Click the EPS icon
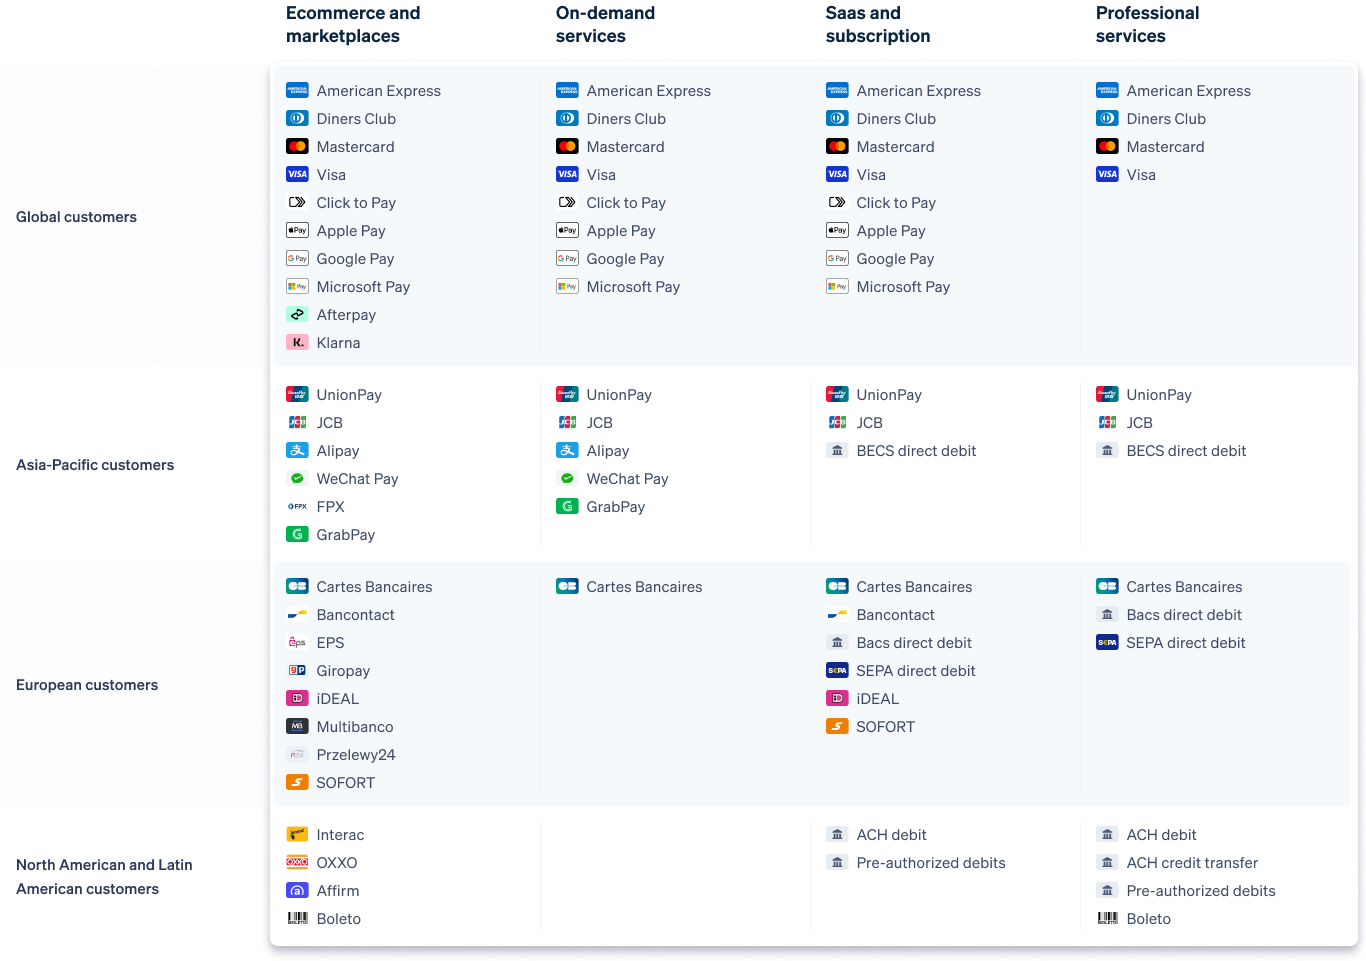The height and width of the screenshot is (961, 1366). [x=297, y=642]
